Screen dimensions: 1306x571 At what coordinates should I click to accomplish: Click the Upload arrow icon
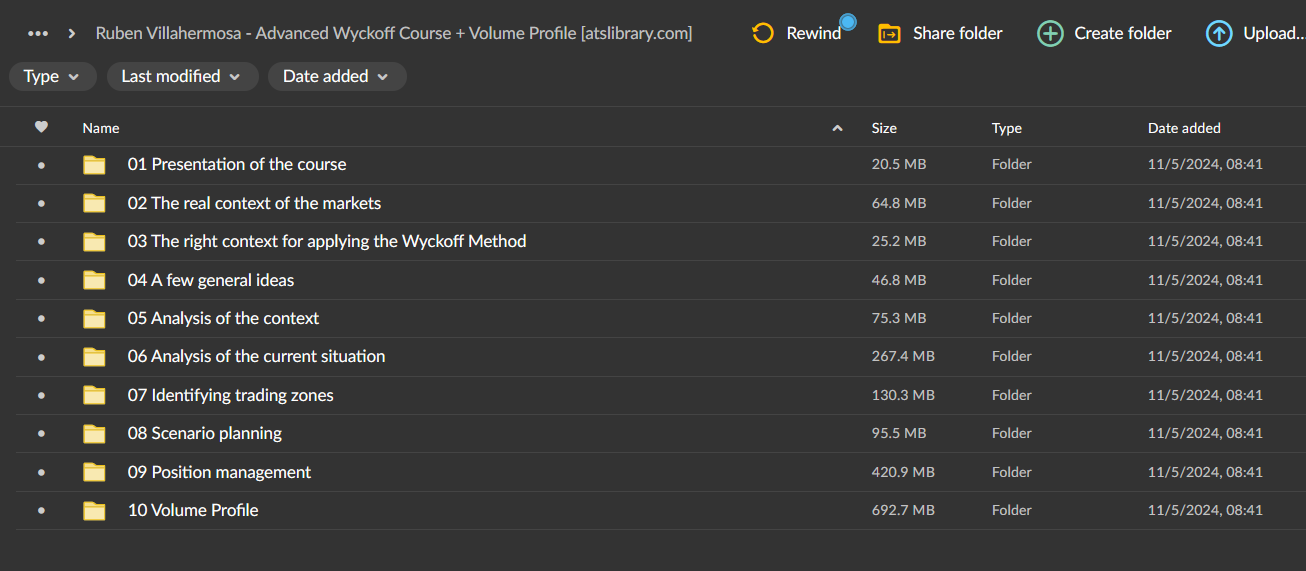(x=1219, y=34)
